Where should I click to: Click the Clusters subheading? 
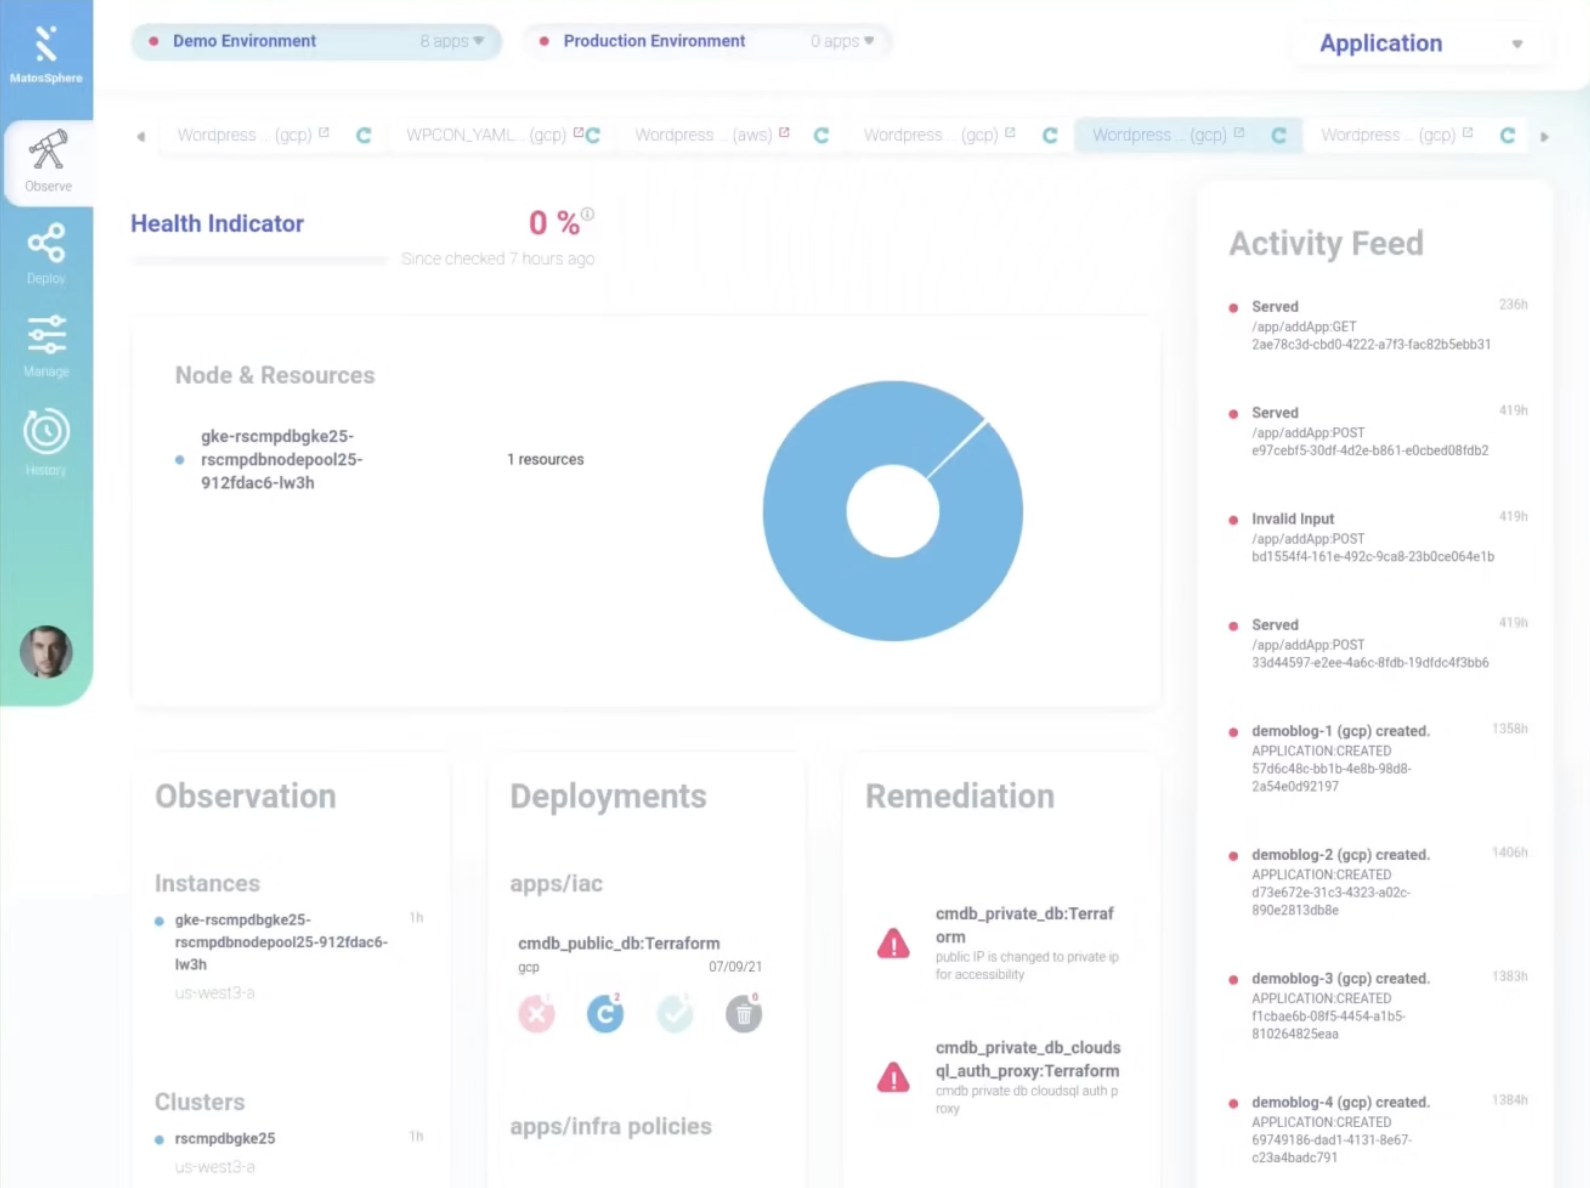(199, 1102)
